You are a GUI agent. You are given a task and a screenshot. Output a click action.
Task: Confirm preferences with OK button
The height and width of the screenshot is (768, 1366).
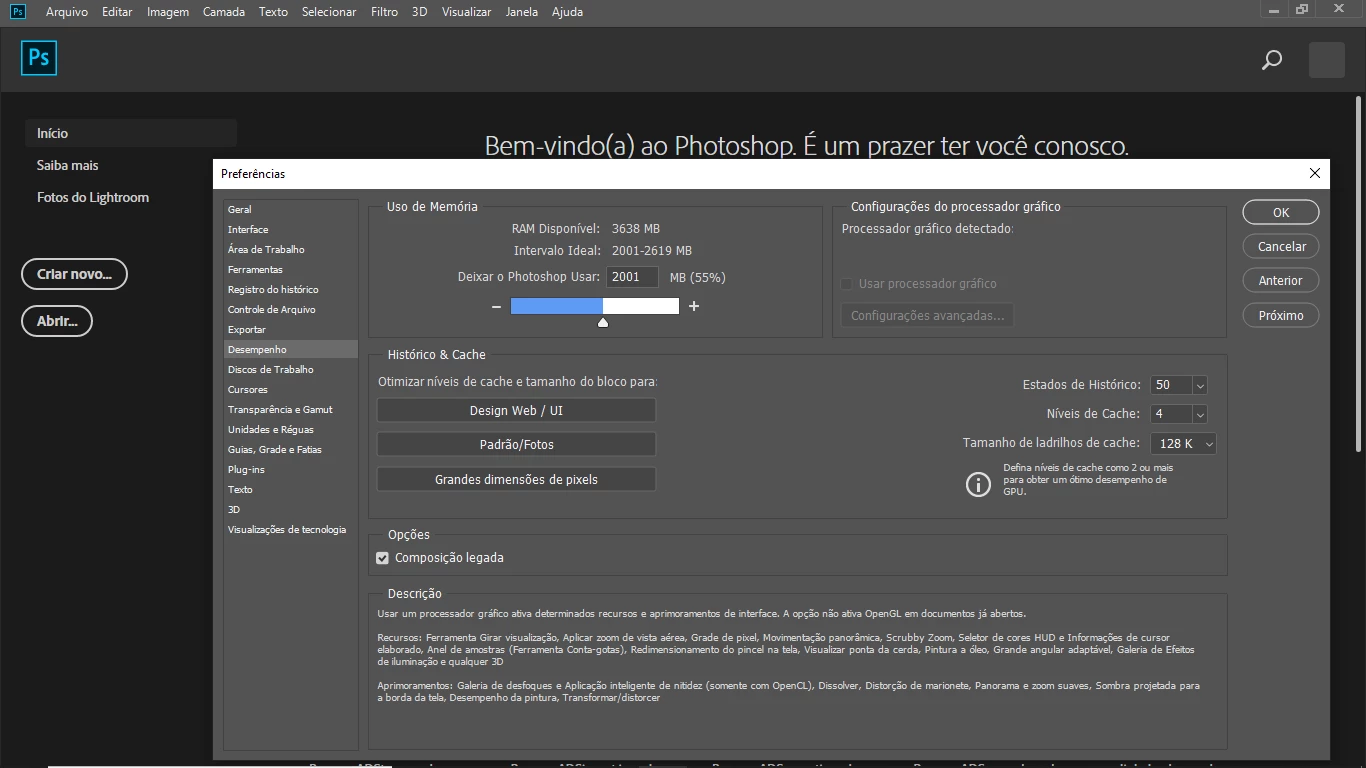pos(1281,212)
